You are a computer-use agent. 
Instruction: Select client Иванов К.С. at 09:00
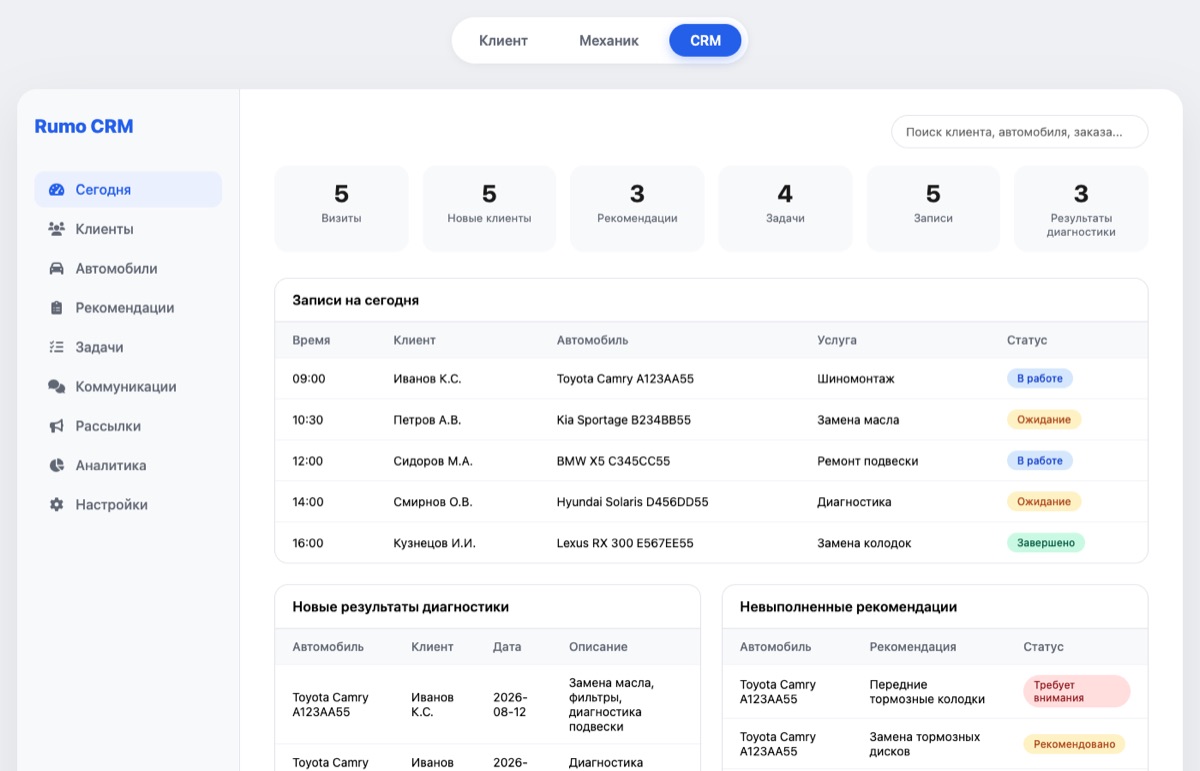427,379
